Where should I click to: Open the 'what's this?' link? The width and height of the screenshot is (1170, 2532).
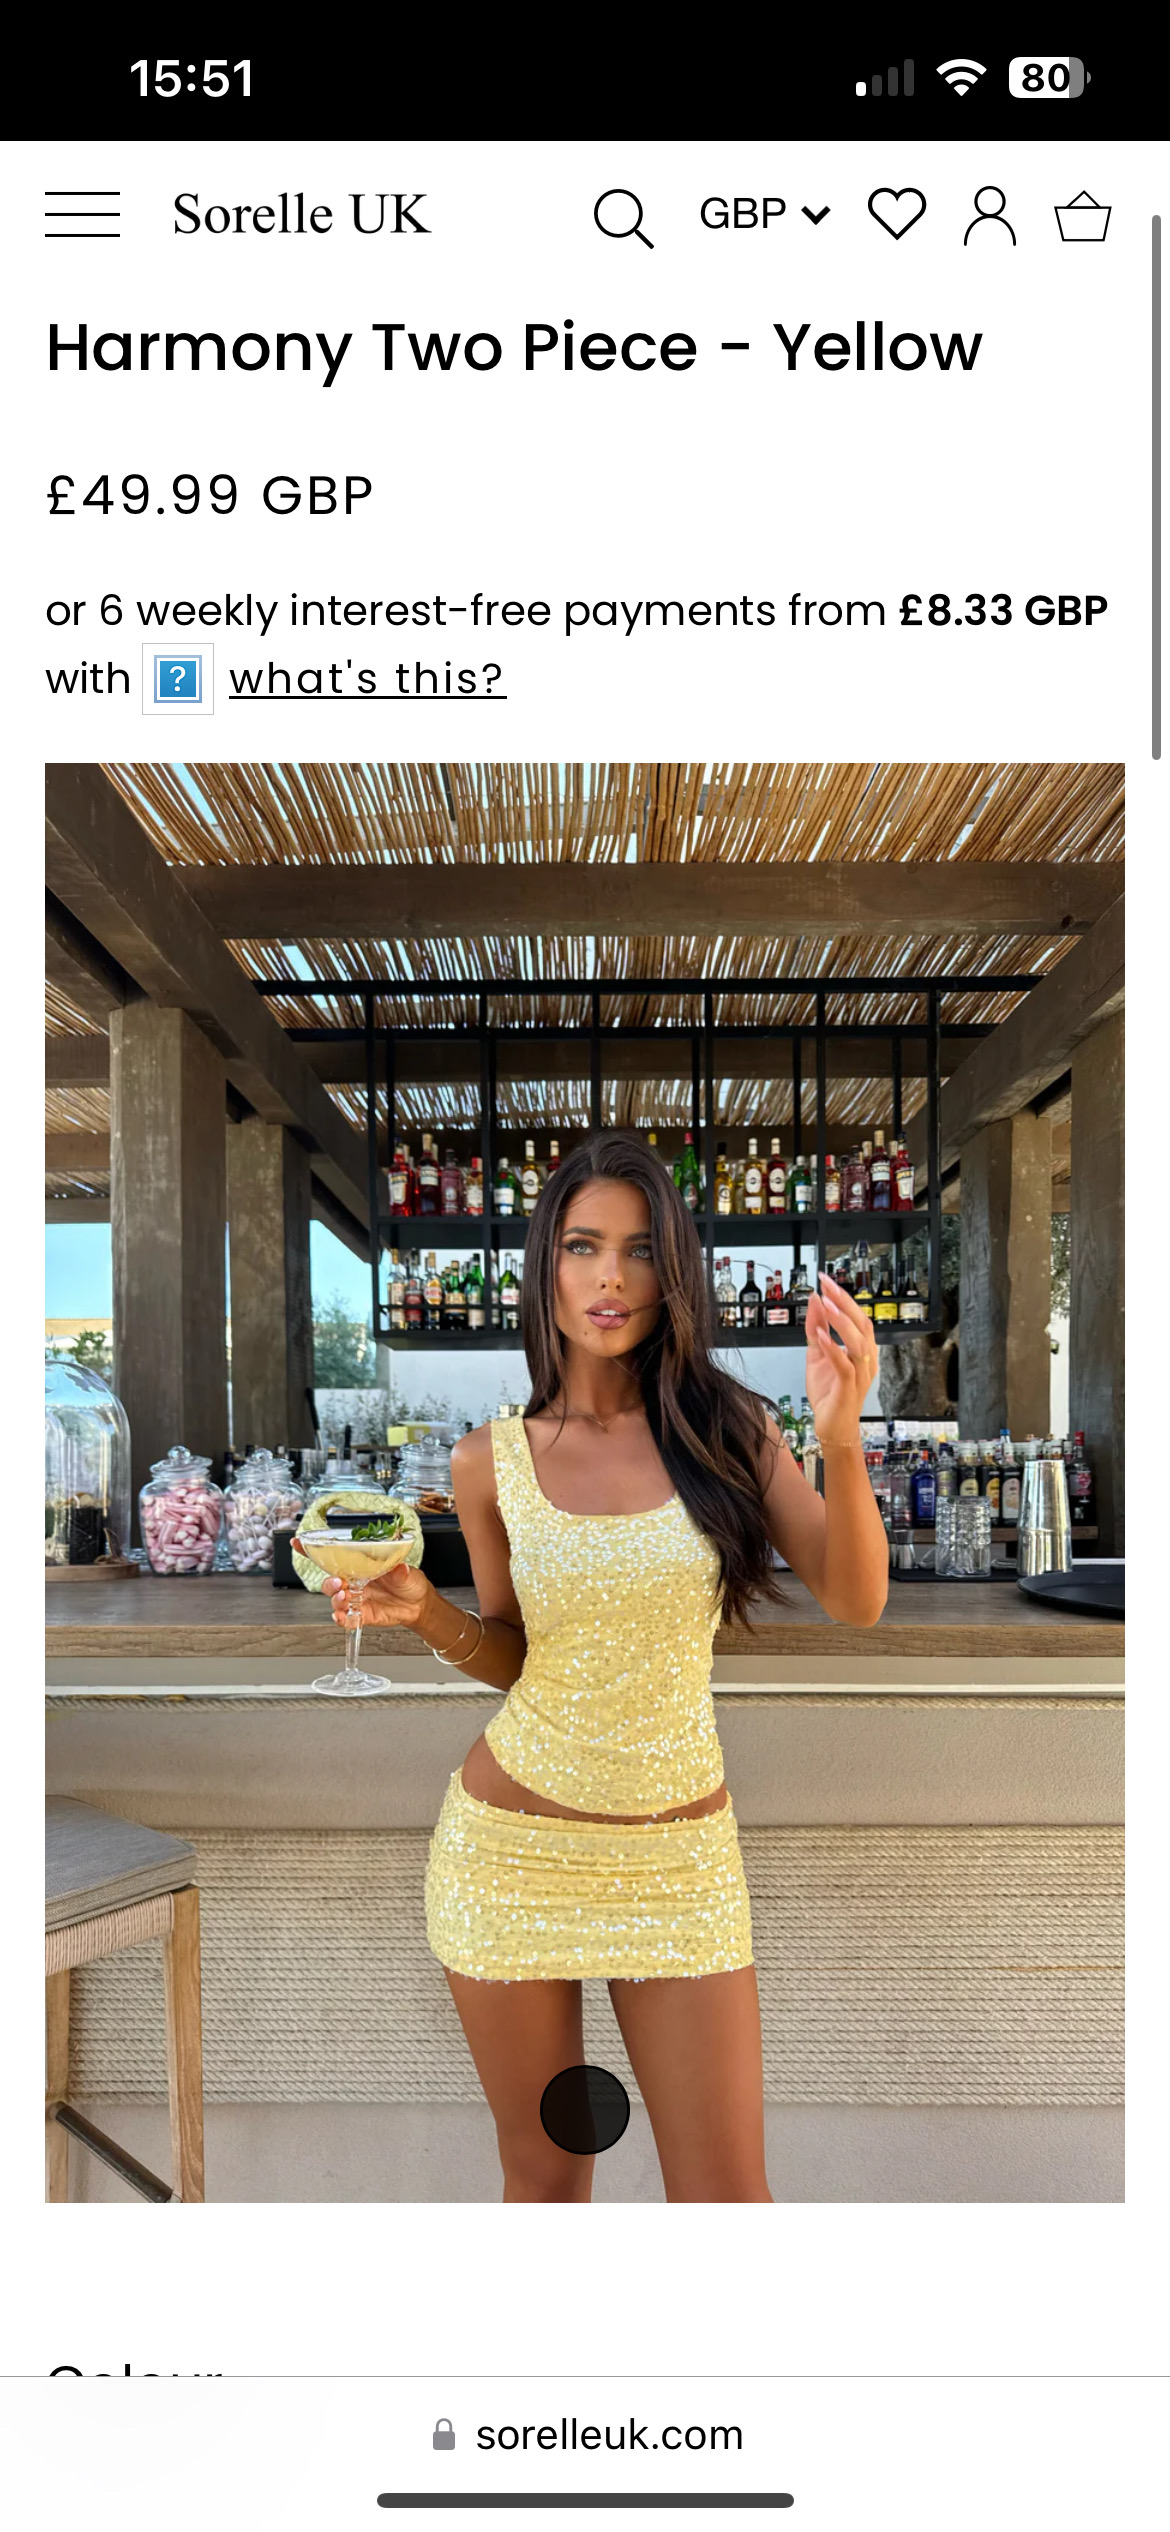click(368, 679)
